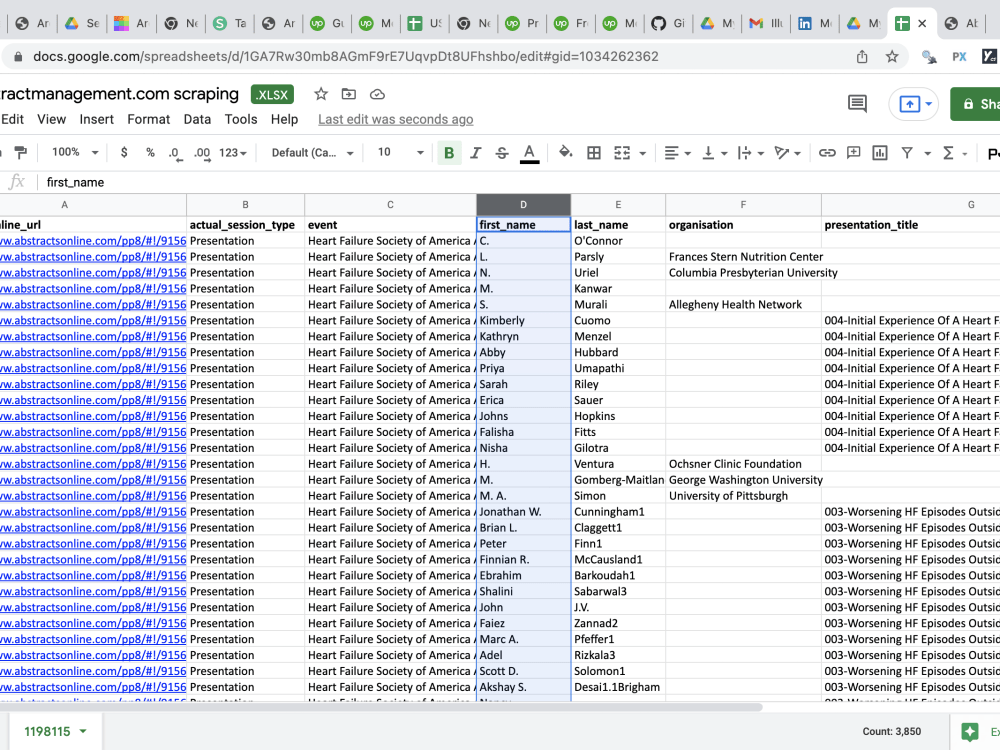Screen dimensions: 1000x750
Task: Open font size 10 dropdown
Action: 401,152
